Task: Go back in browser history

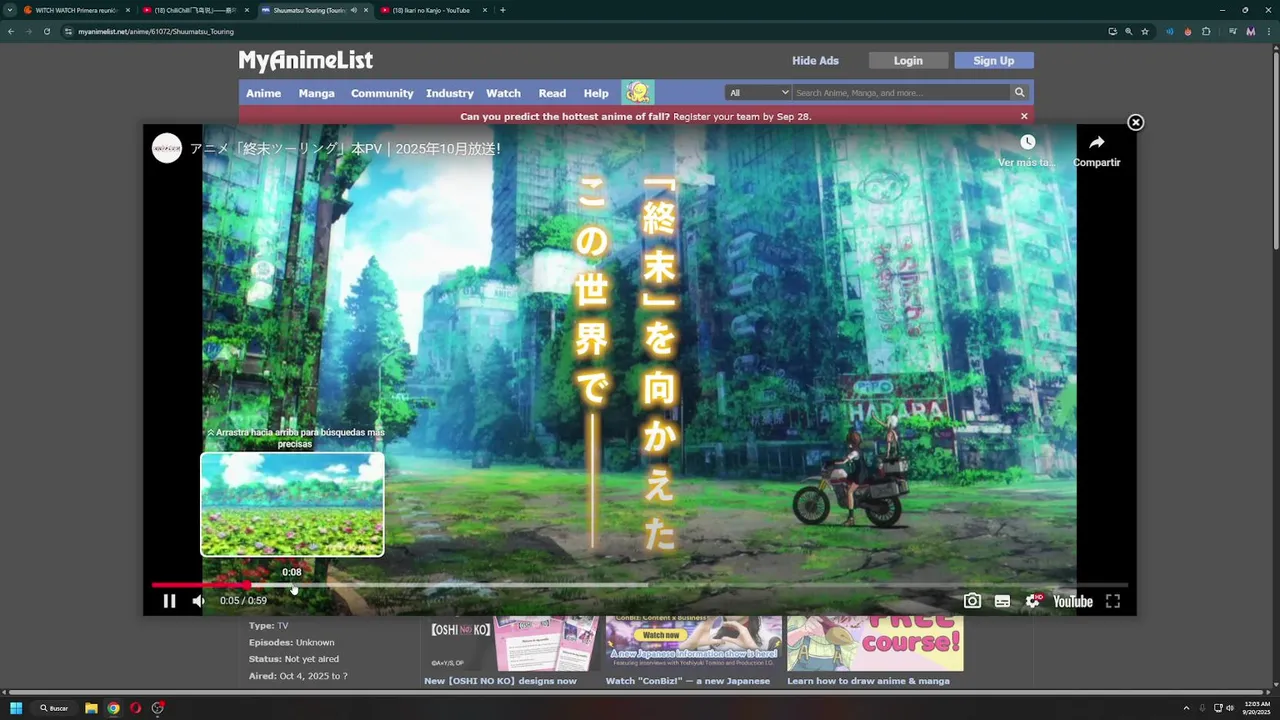Action: (x=11, y=31)
